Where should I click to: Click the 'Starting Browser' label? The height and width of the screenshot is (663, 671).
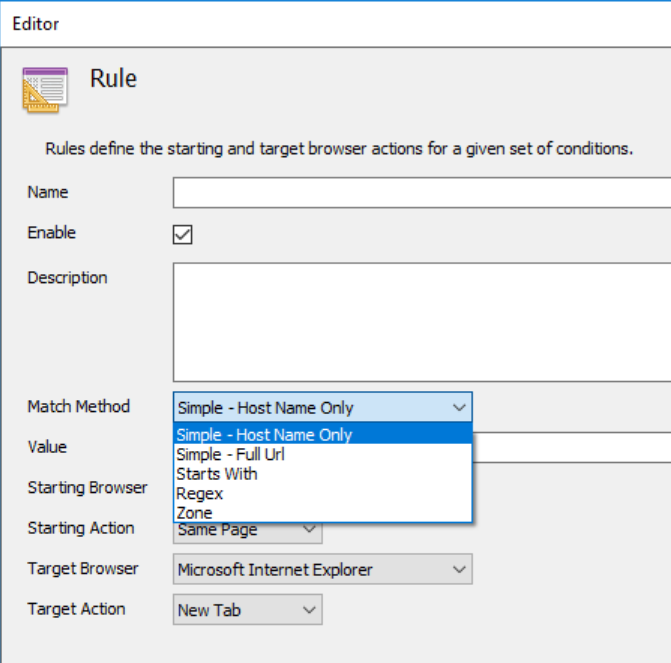click(87, 488)
